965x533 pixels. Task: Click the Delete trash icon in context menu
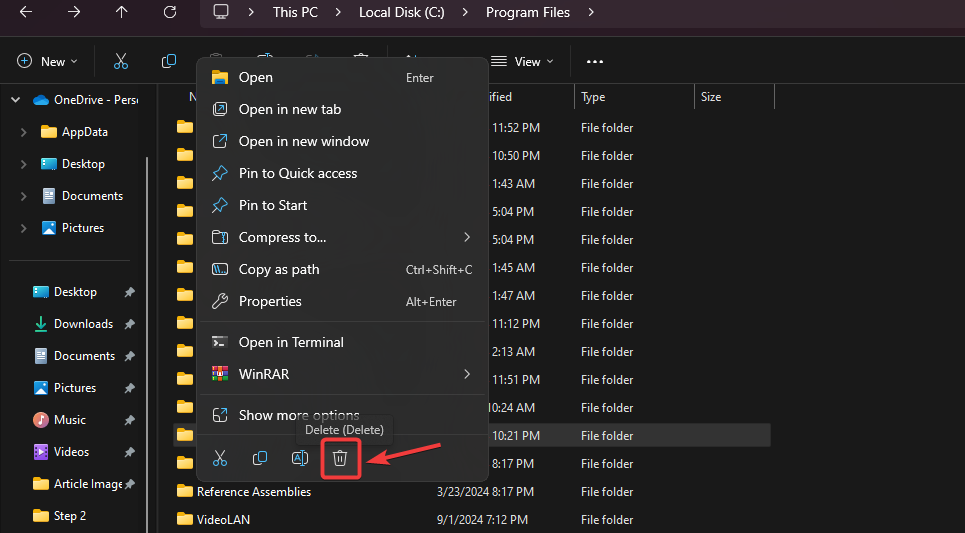coord(340,458)
